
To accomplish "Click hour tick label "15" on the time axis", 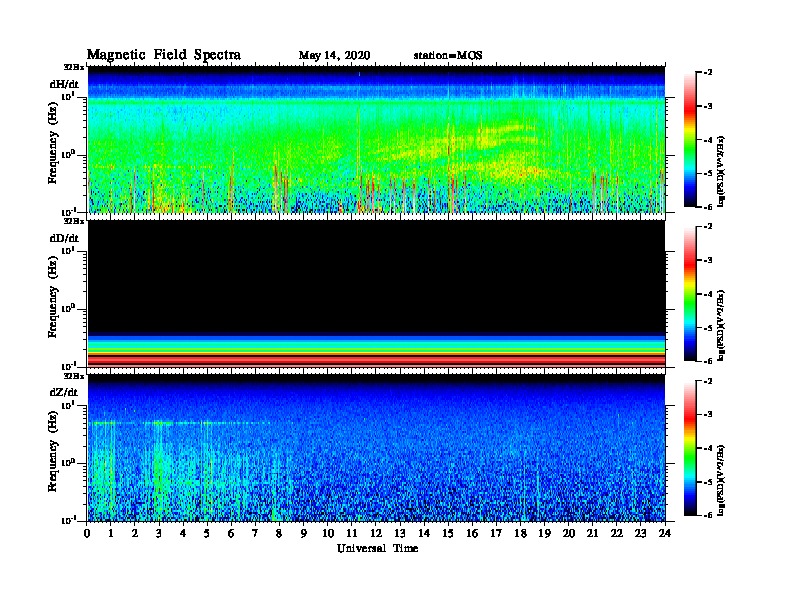I will 448,534.
